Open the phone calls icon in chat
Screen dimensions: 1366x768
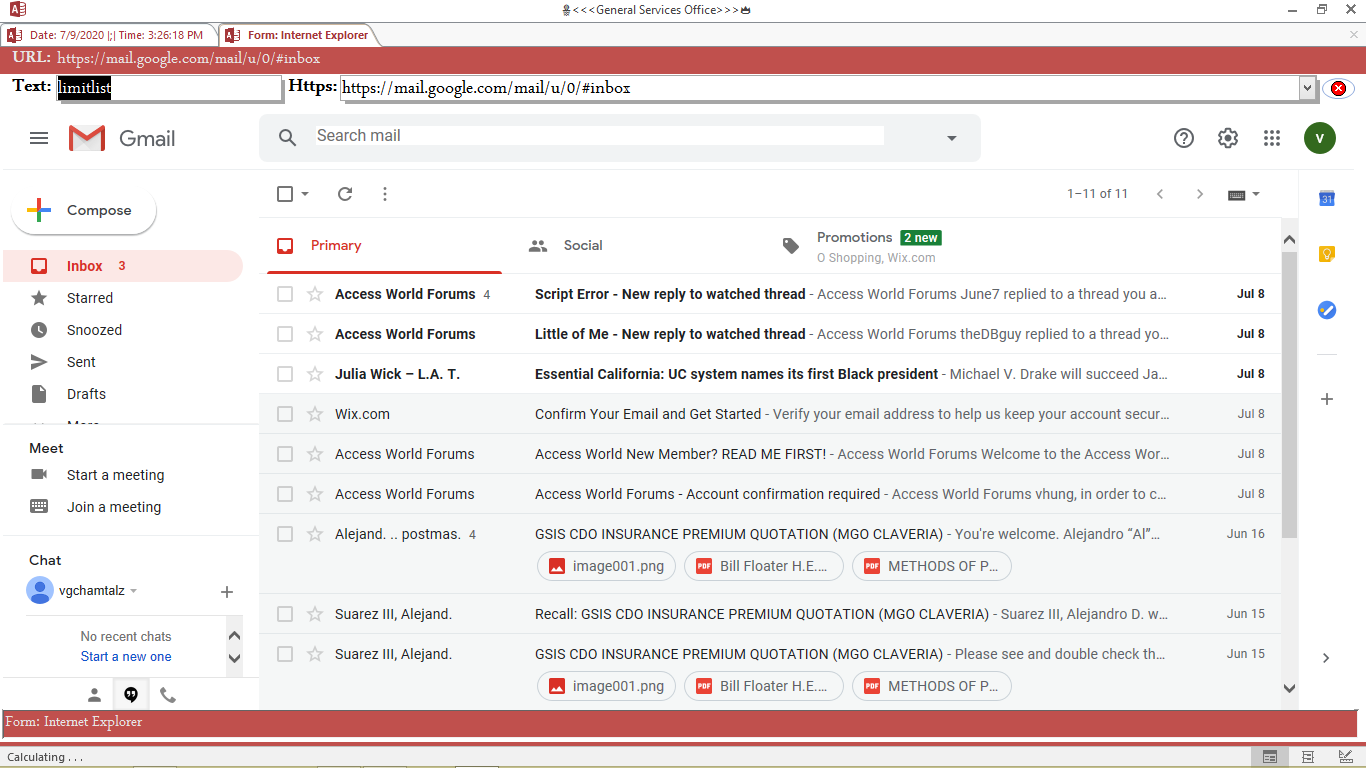(168, 695)
